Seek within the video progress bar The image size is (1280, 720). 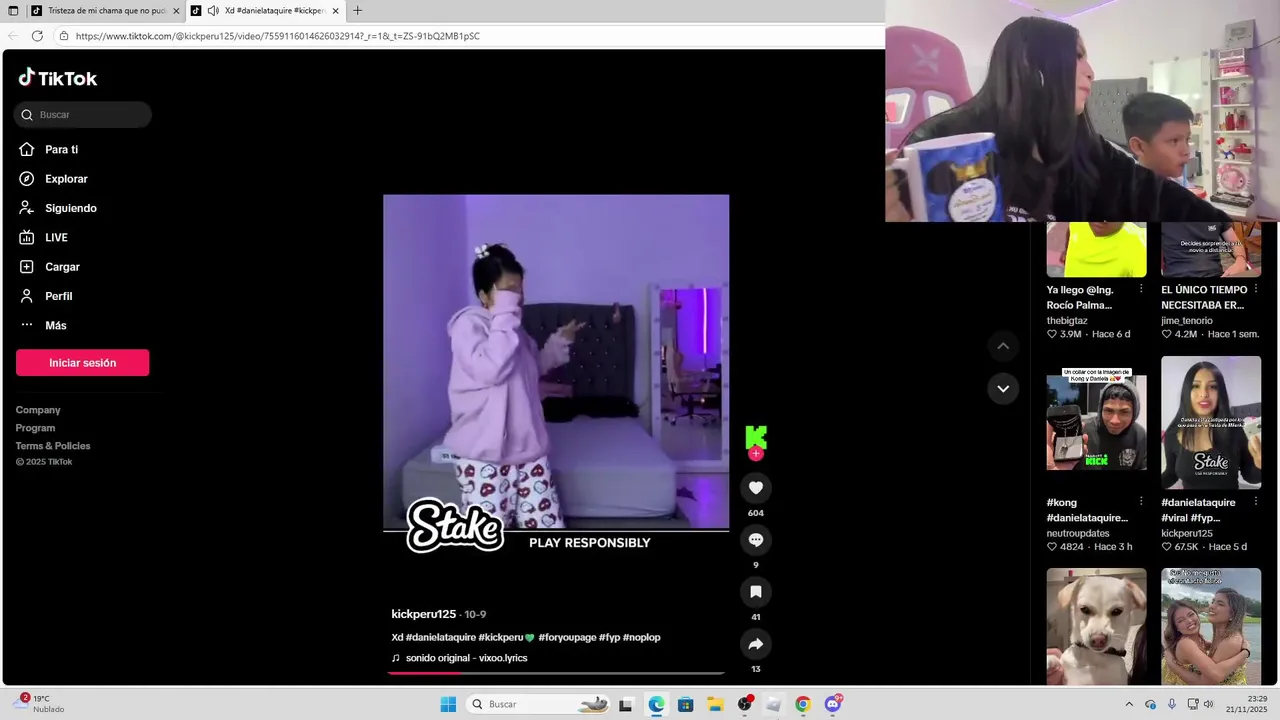click(556, 673)
